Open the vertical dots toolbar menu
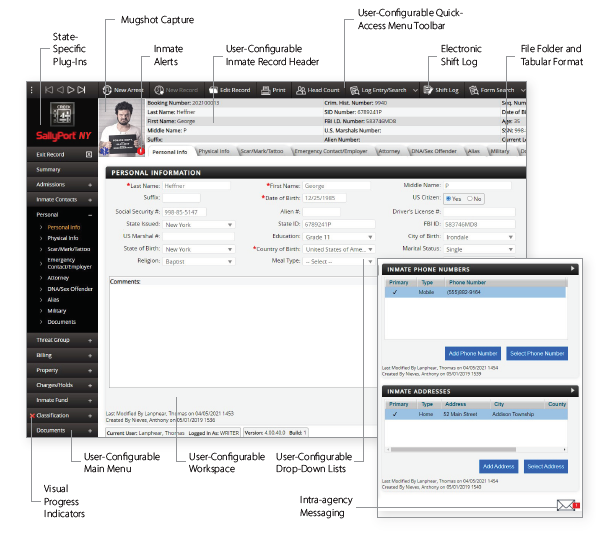 click(32, 90)
